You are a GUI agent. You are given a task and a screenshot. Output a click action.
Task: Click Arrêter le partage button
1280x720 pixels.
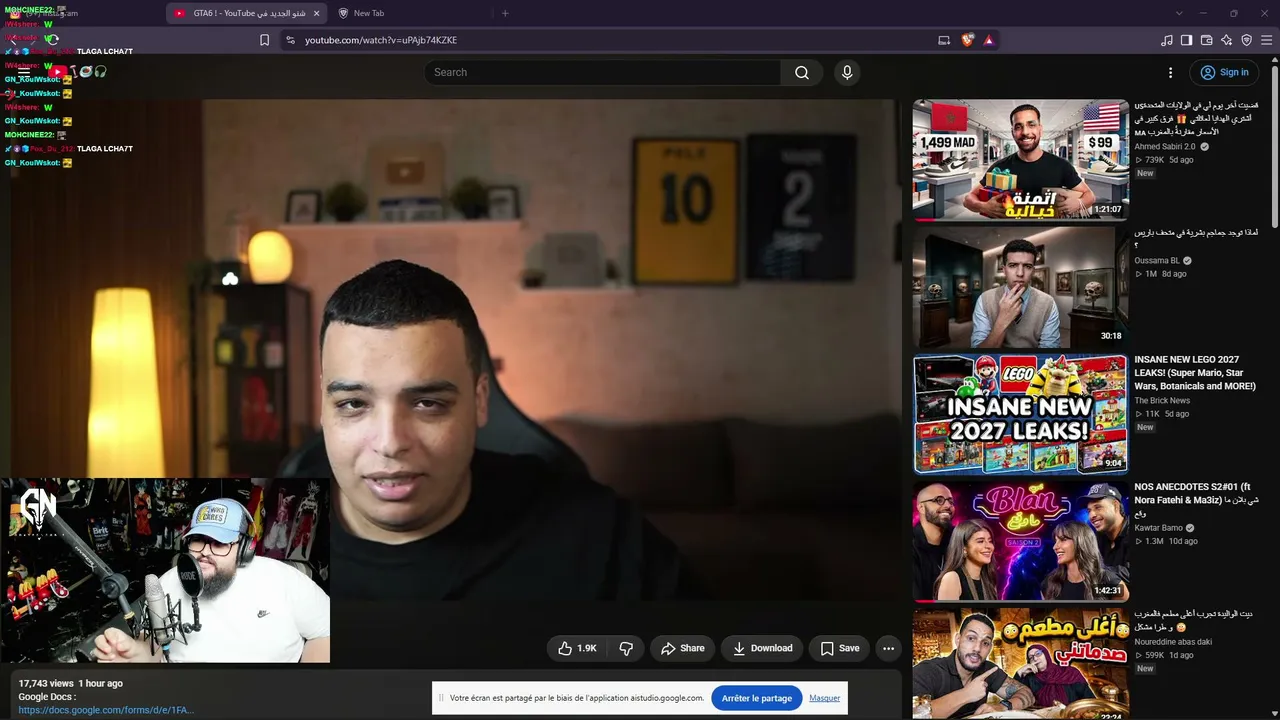(x=757, y=698)
